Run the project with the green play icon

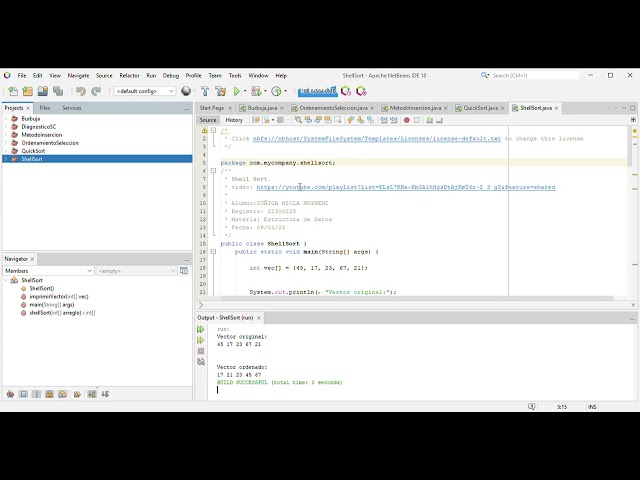pyautogui.click(x=236, y=91)
